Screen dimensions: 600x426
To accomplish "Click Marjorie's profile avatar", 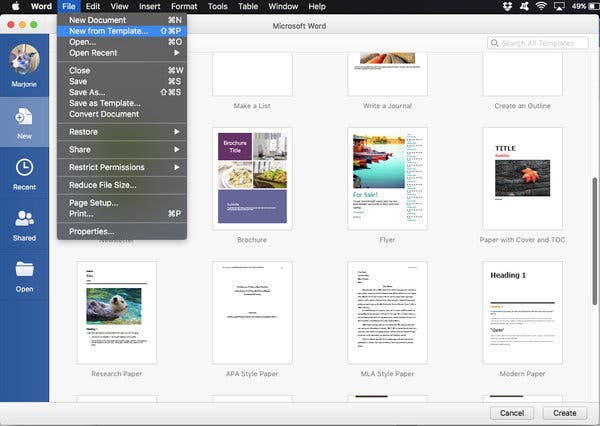I will click(x=24, y=59).
